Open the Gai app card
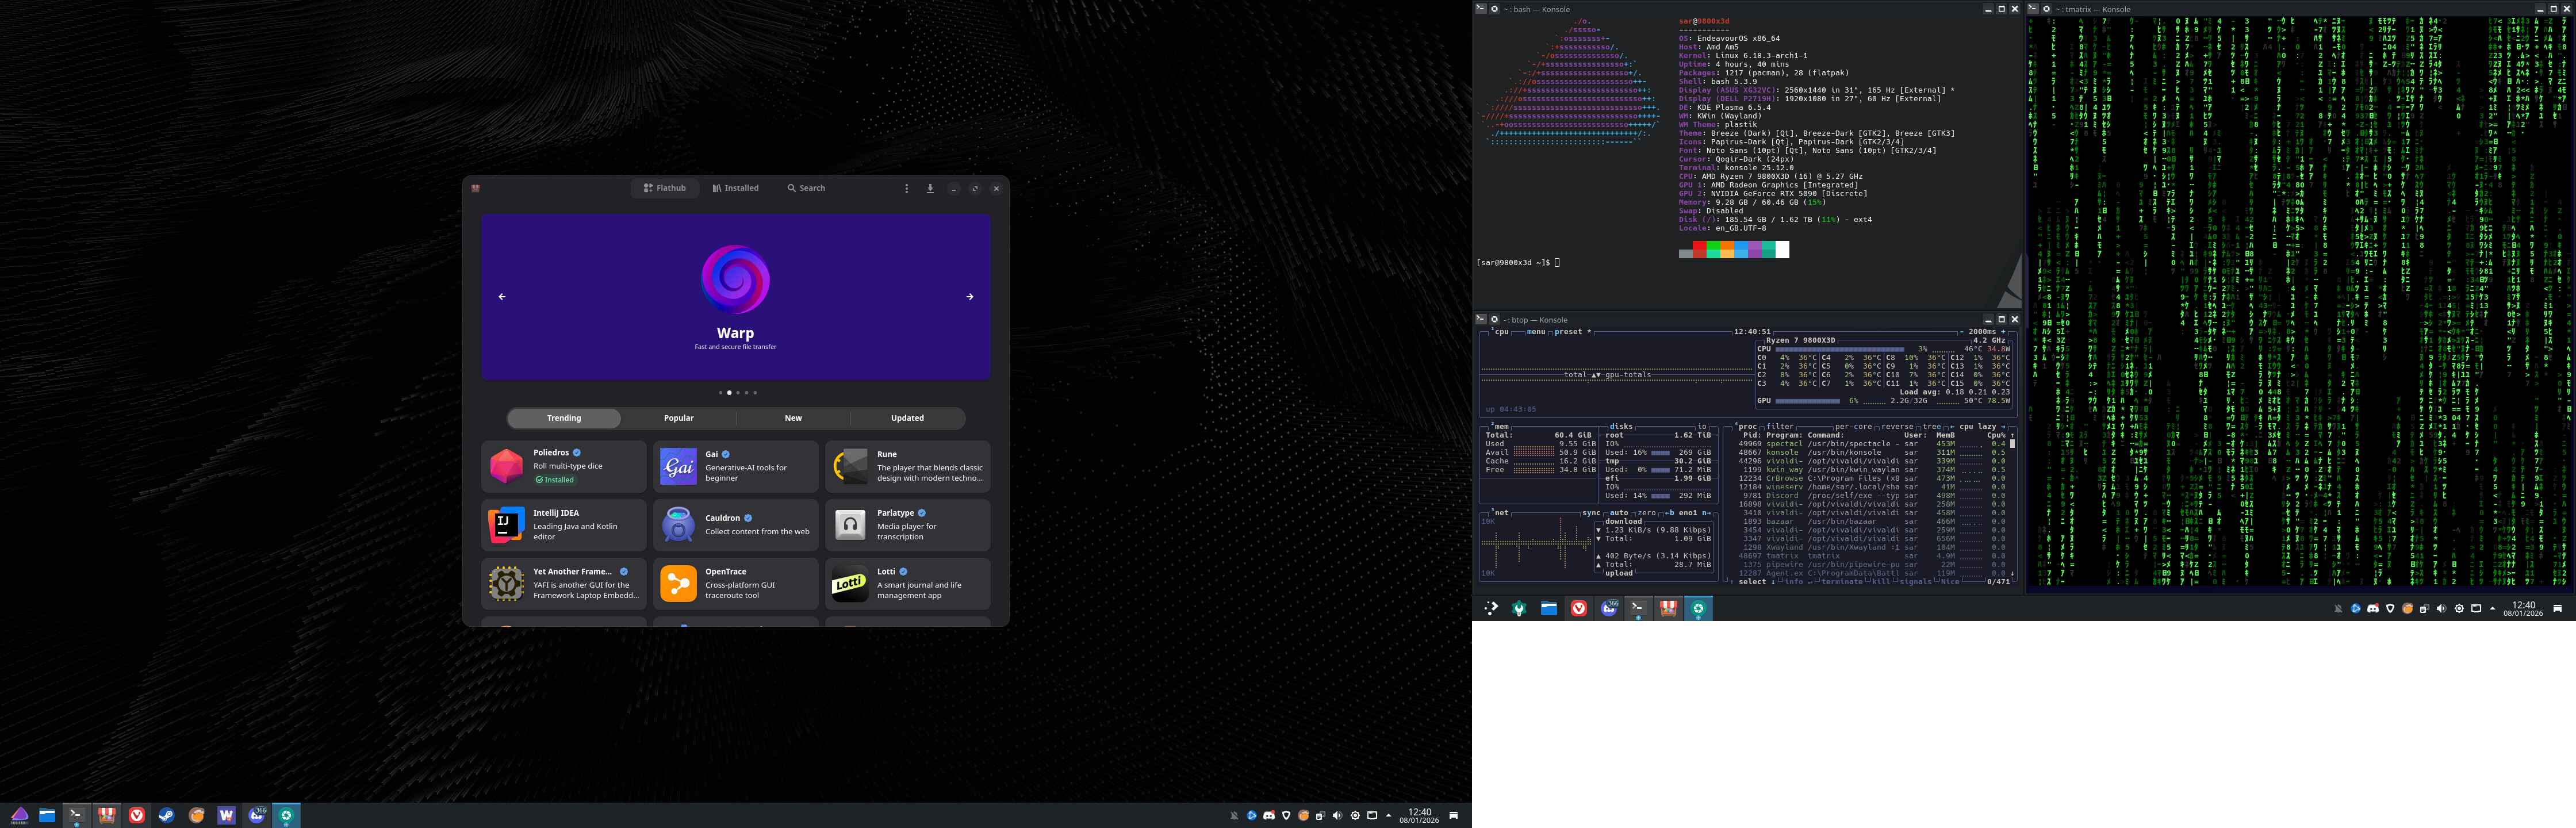 pyautogui.click(x=736, y=466)
